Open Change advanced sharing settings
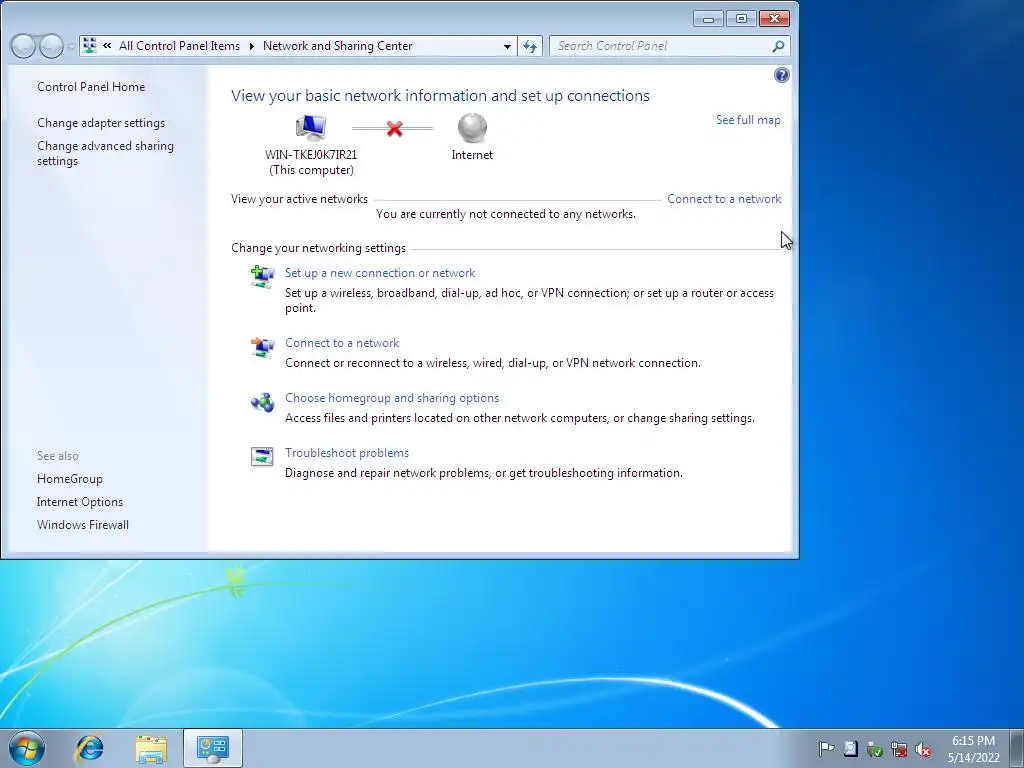The image size is (1024, 768). (105, 153)
